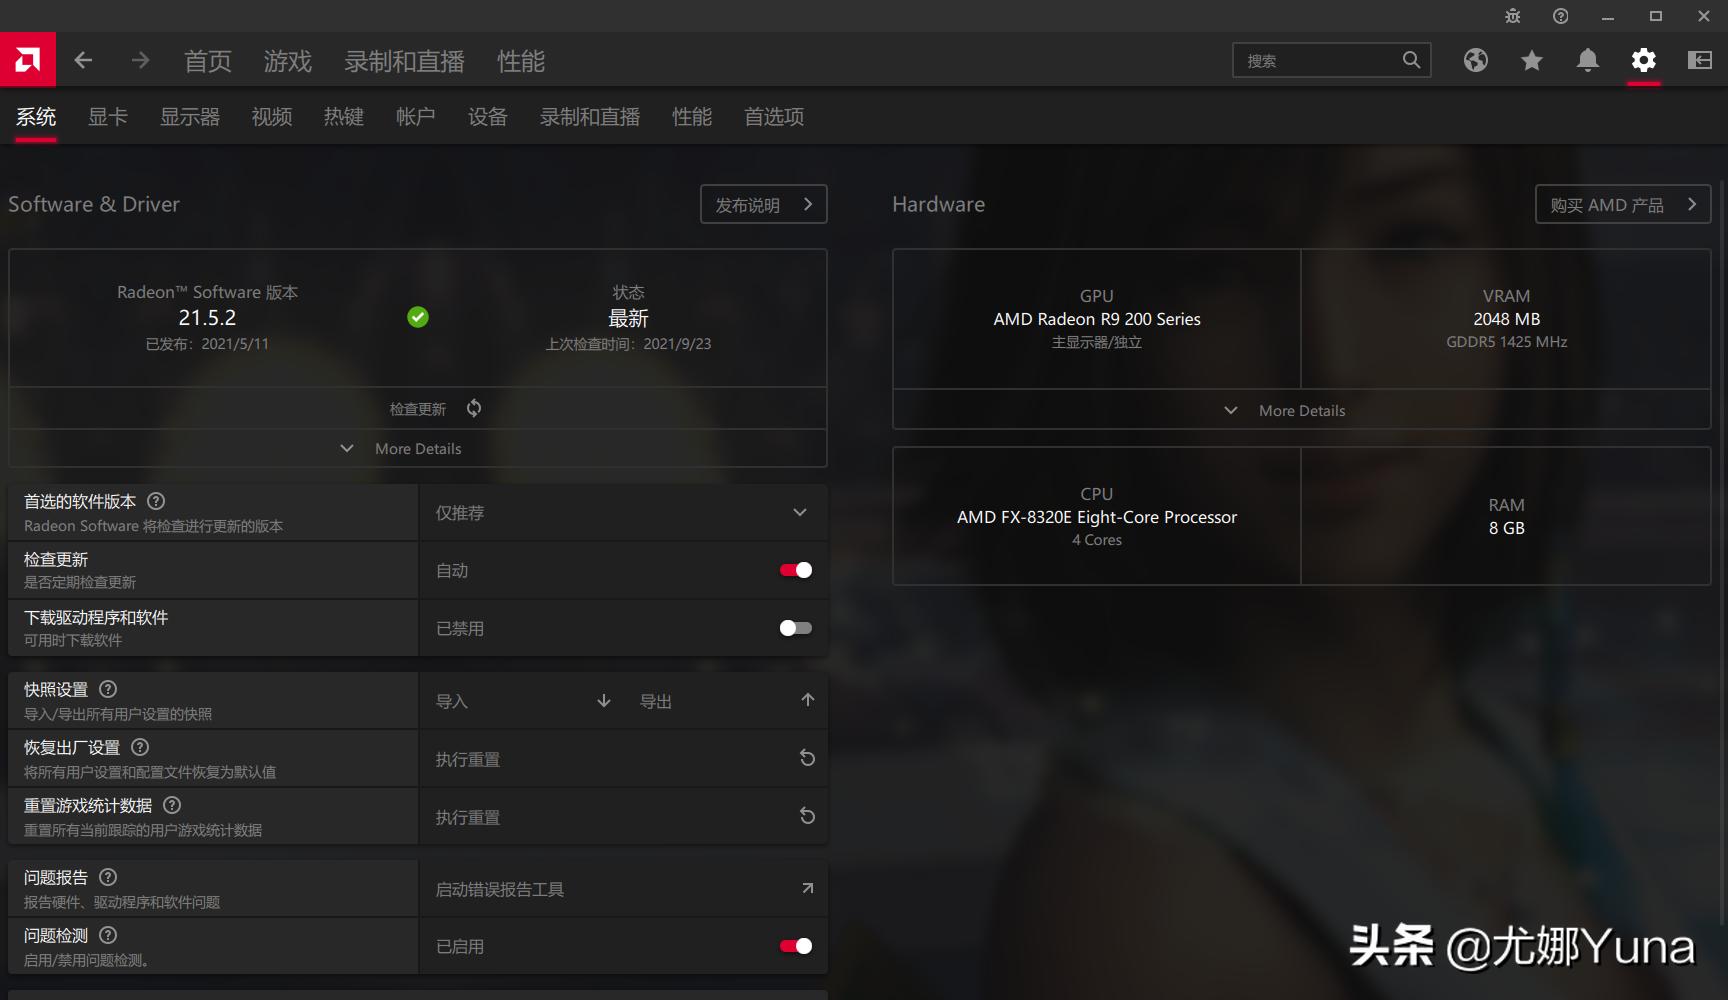This screenshot has width=1728, height=1000.
Task: Click the forward navigation arrow
Action: pos(140,60)
